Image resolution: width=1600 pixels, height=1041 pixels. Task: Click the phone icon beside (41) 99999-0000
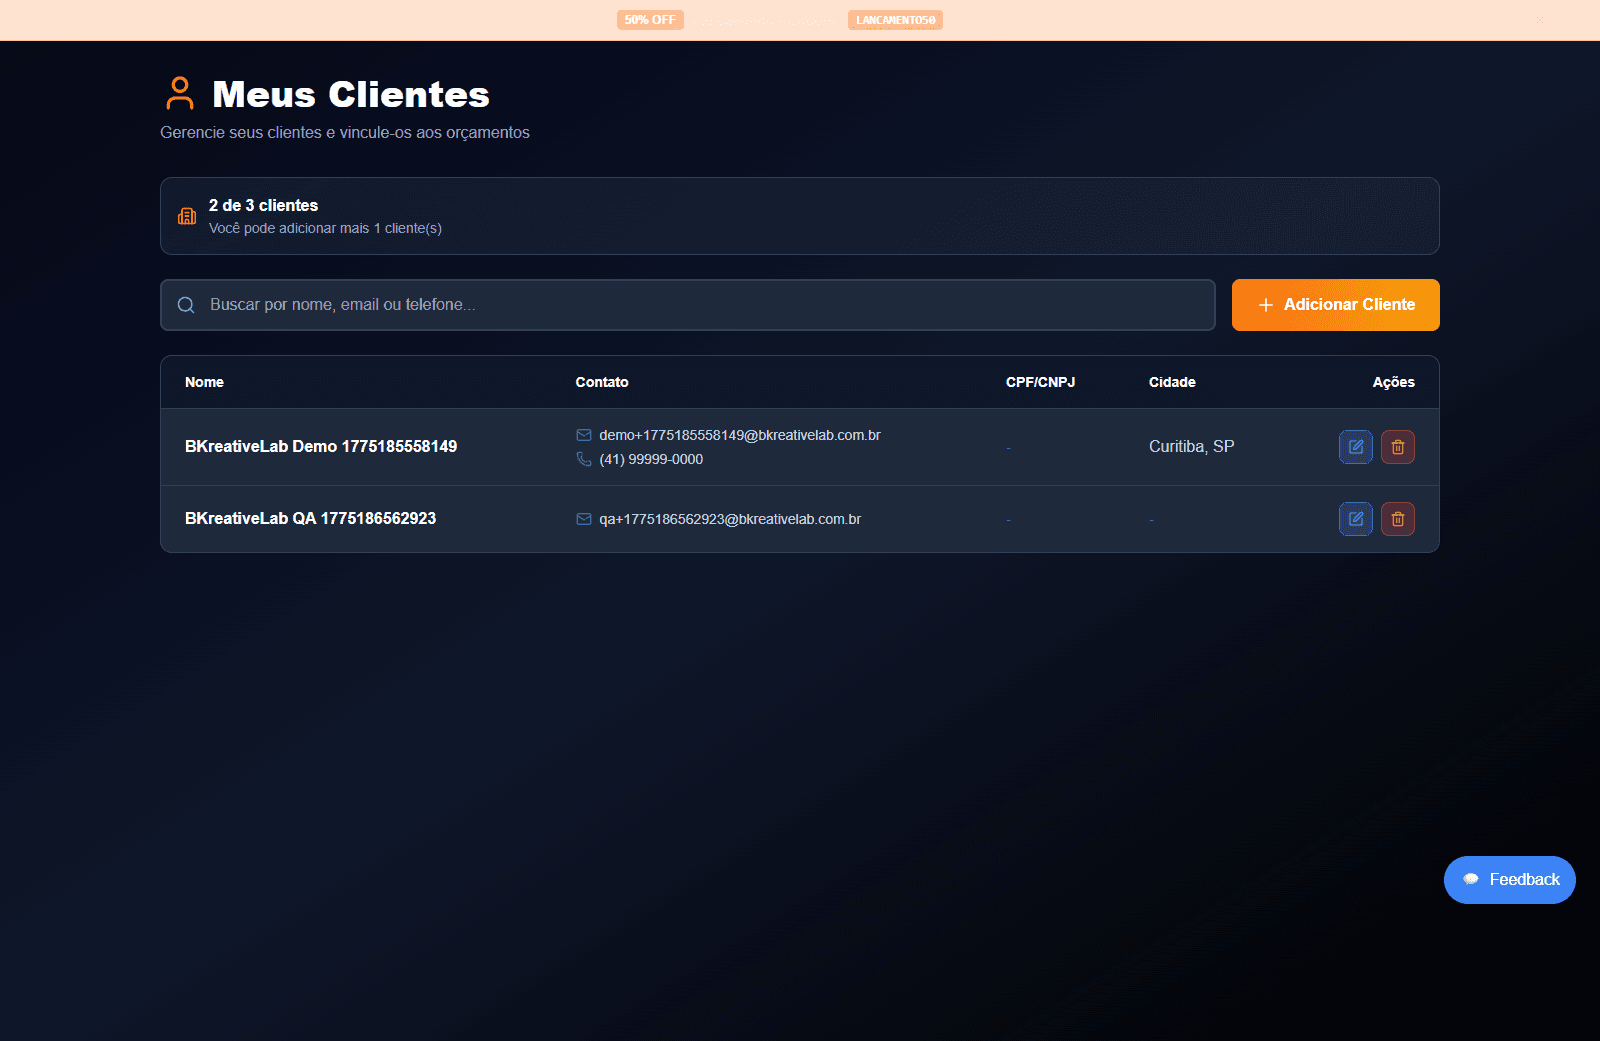(x=584, y=459)
